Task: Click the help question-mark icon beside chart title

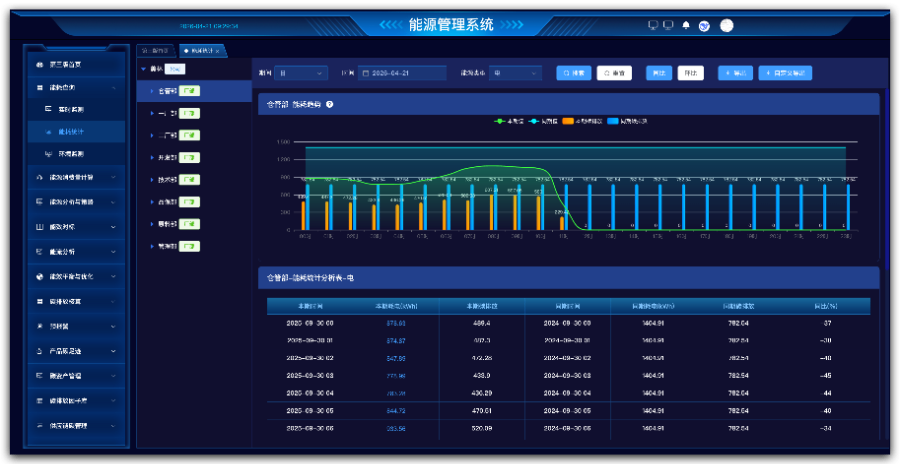Action: point(329,105)
